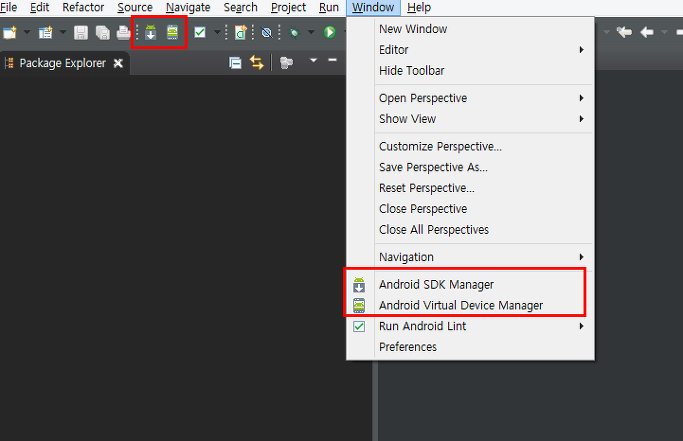Screen dimensions: 683x441
Task: Open Preferences from the Window menu
Action: [470, 347]
